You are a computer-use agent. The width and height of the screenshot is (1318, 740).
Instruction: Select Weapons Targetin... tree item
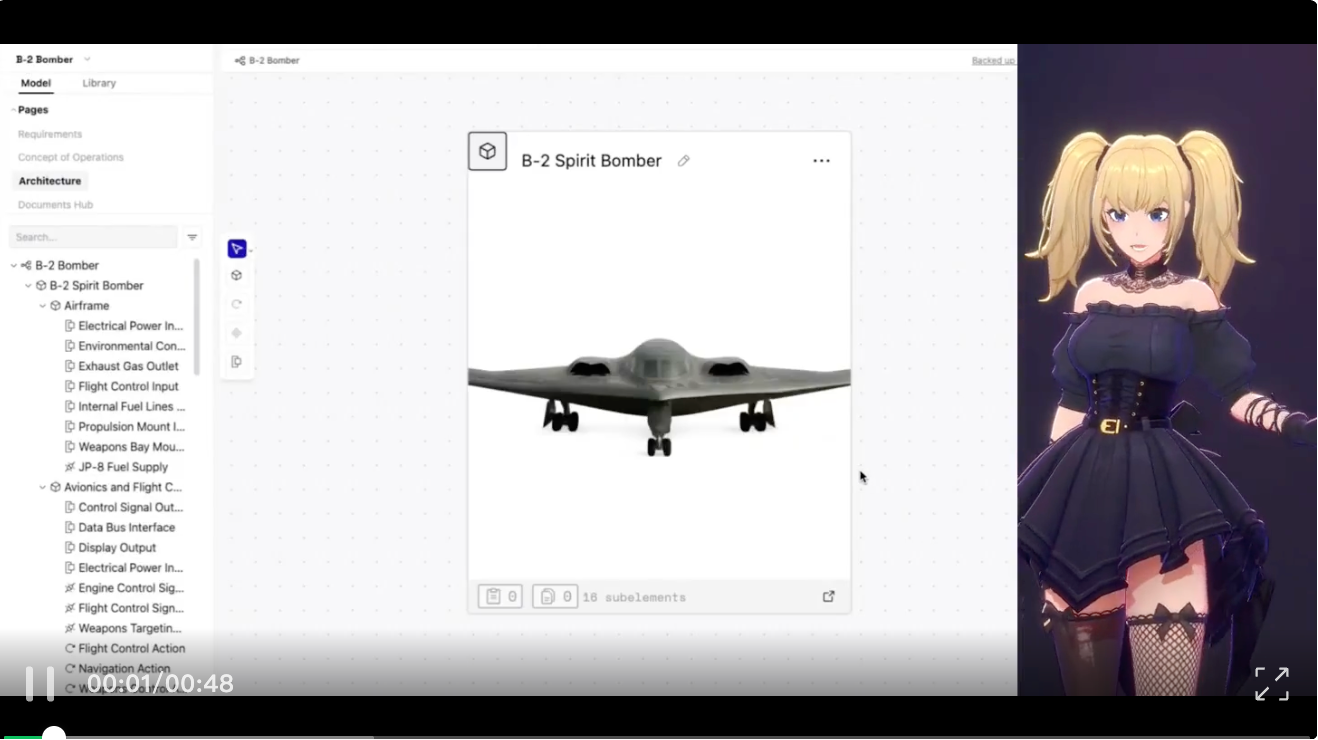pyautogui.click(x=123, y=629)
